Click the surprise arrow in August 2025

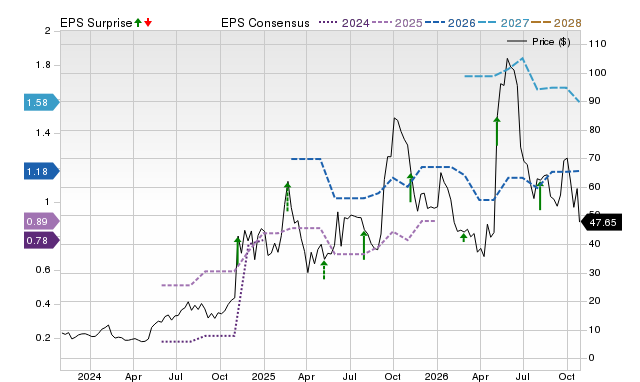[x=364, y=246]
